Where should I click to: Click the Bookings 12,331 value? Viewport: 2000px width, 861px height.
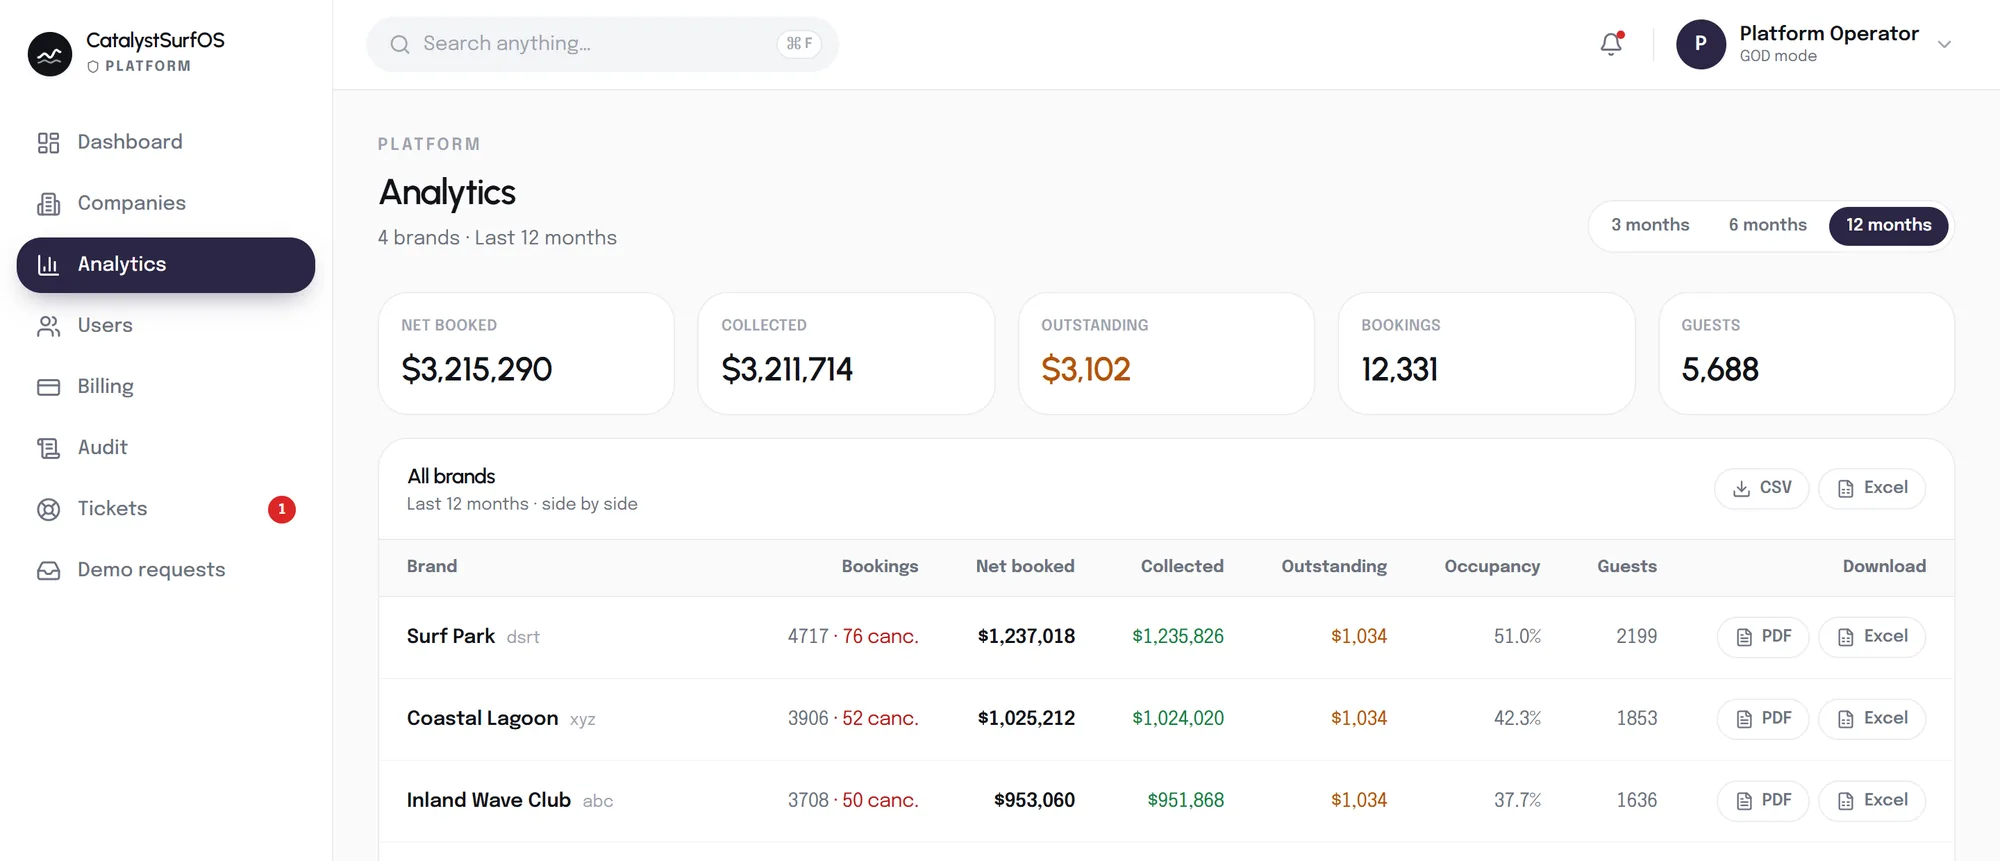tap(1400, 370)
